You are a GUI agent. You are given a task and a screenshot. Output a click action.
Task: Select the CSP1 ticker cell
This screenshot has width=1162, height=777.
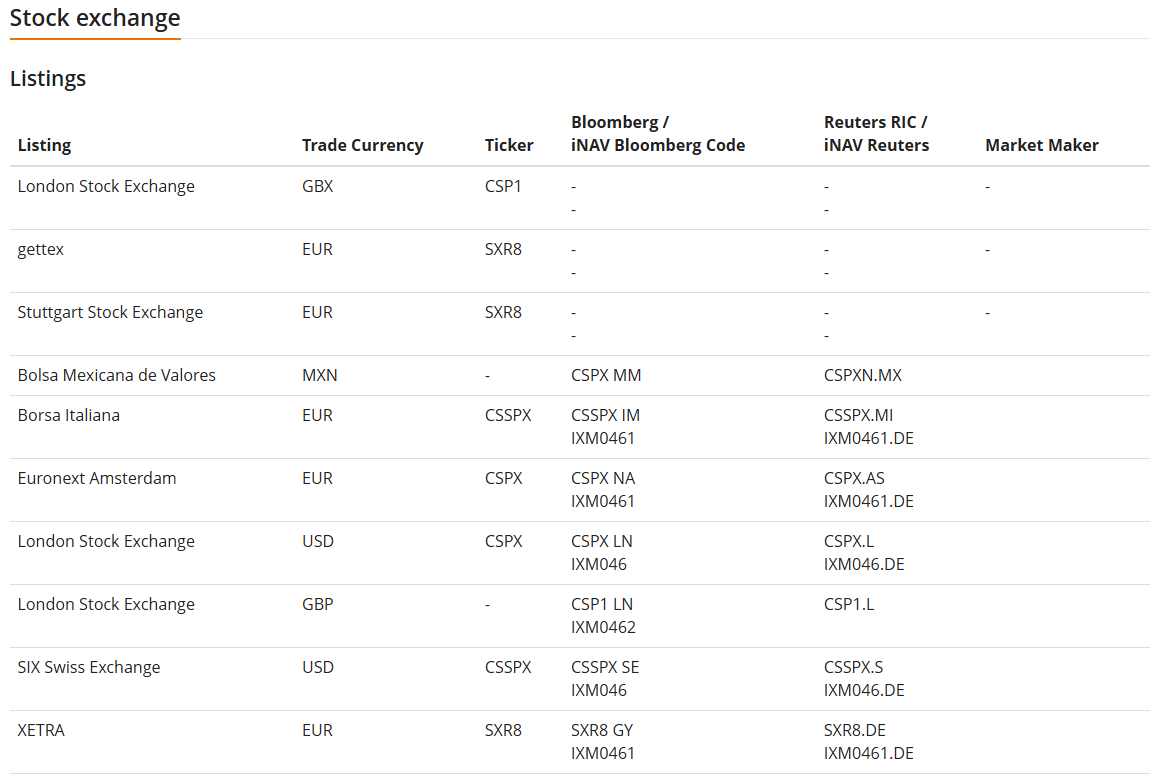coord(503,186)
